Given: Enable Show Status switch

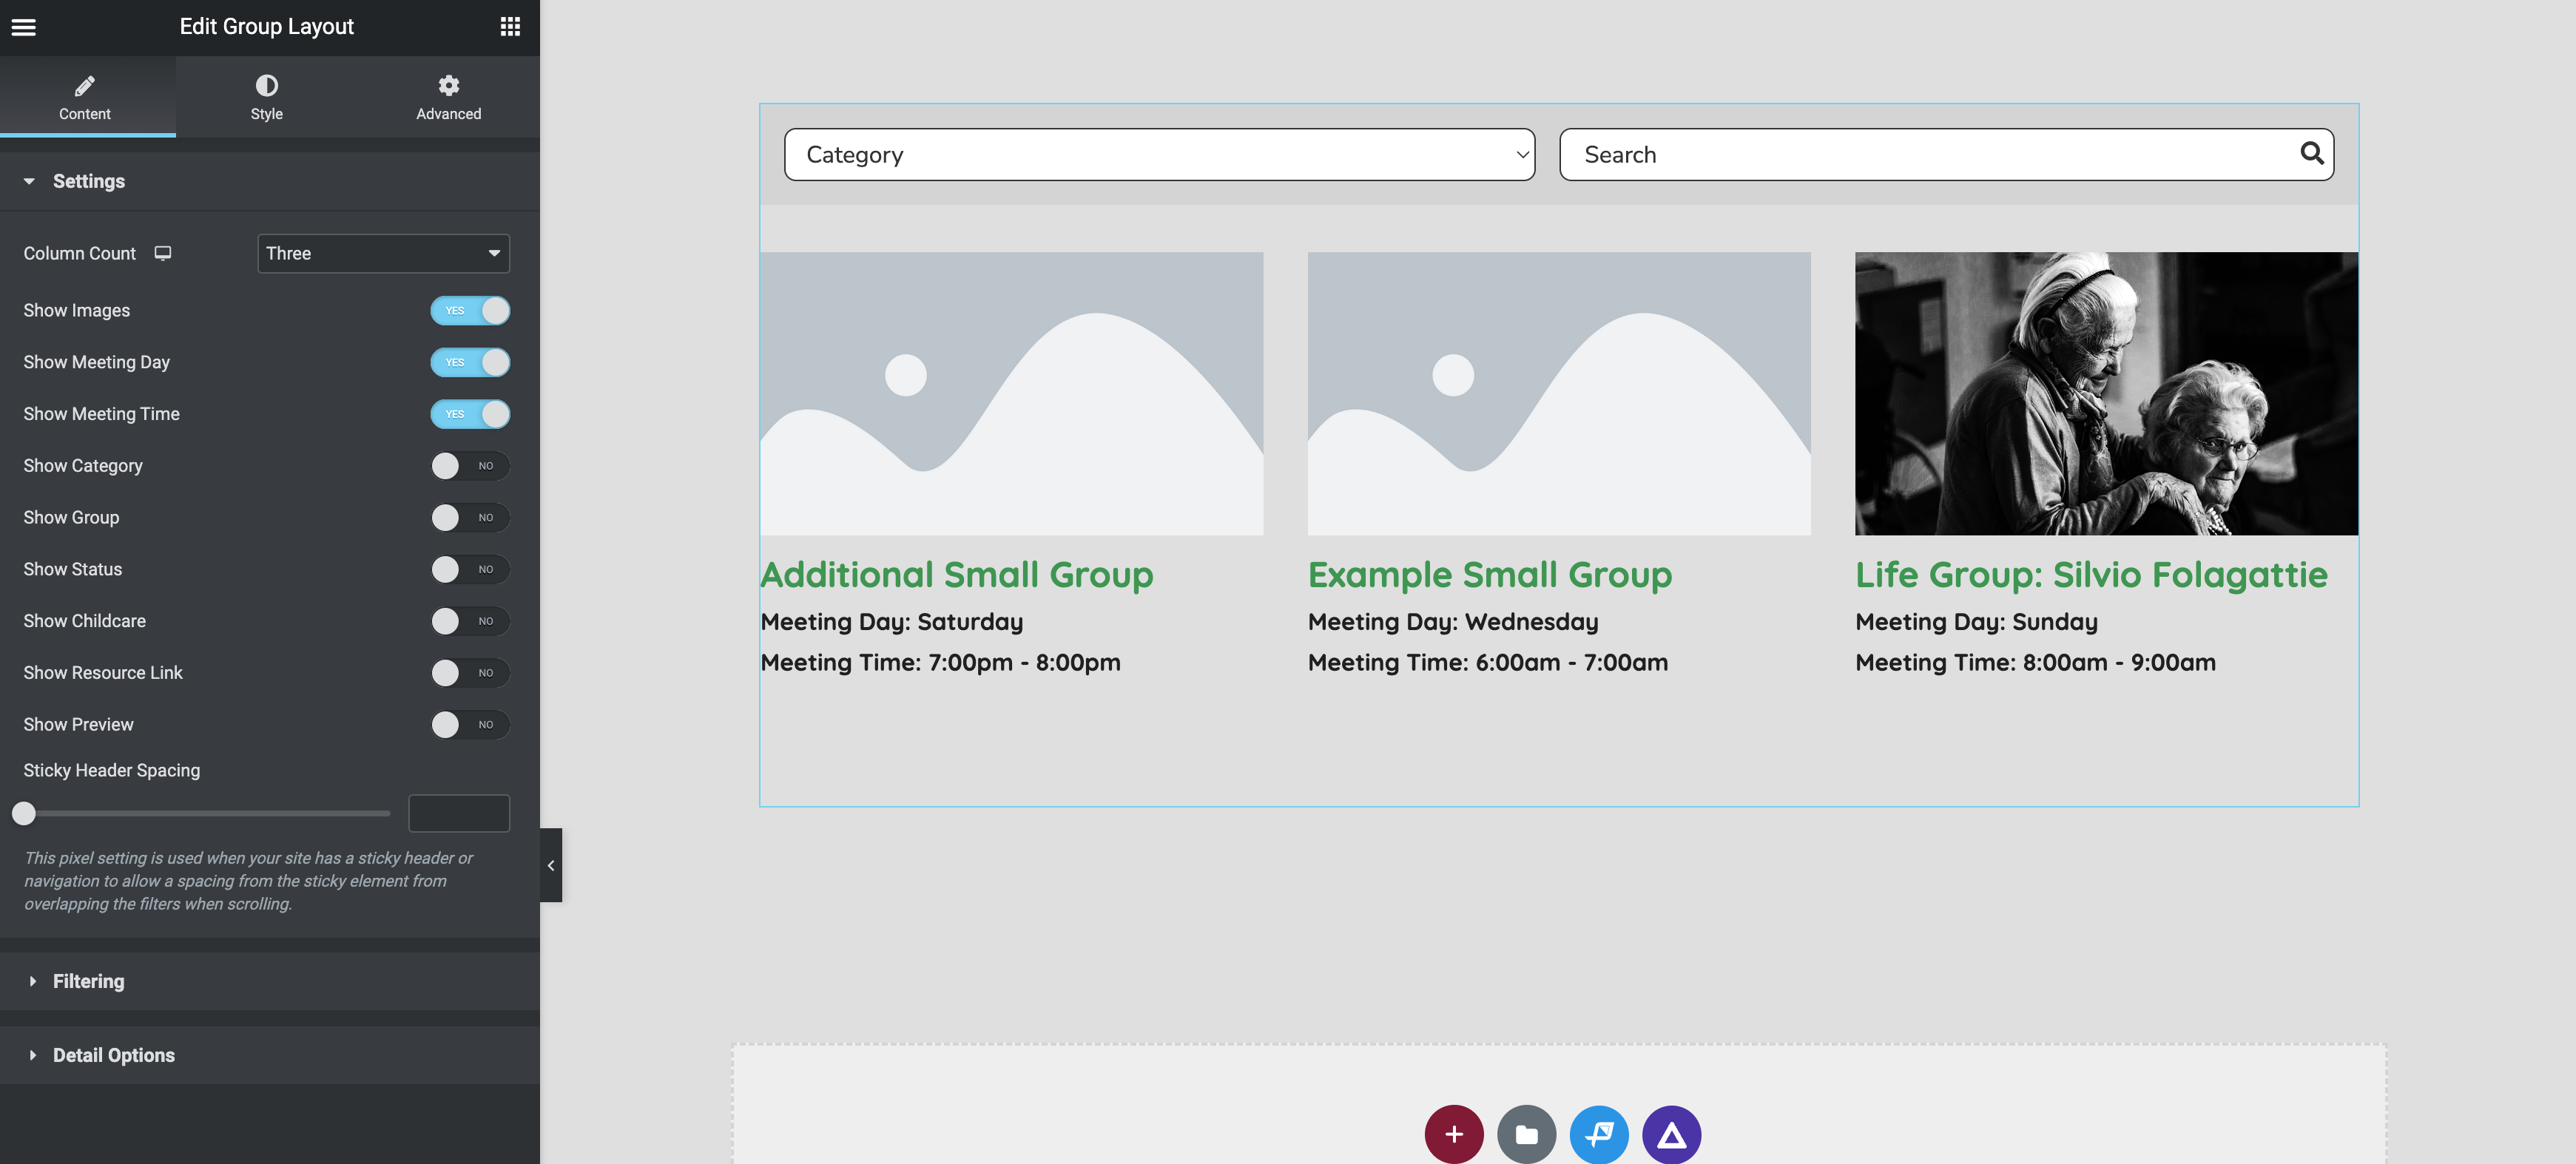Looking at the screenshot, I should pyautogui.click(x=470, y=569).
